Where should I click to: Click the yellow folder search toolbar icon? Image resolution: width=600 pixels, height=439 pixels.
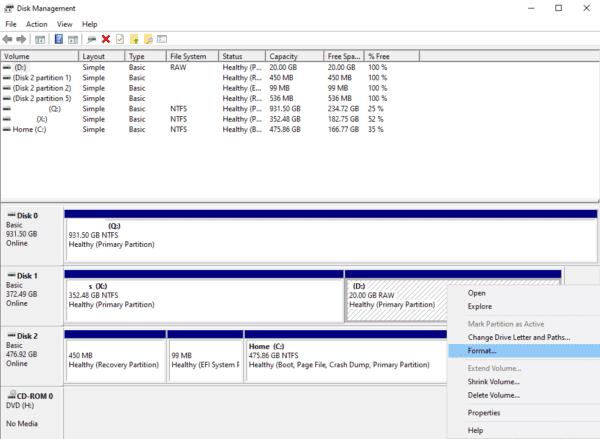(x=148, y=39)
